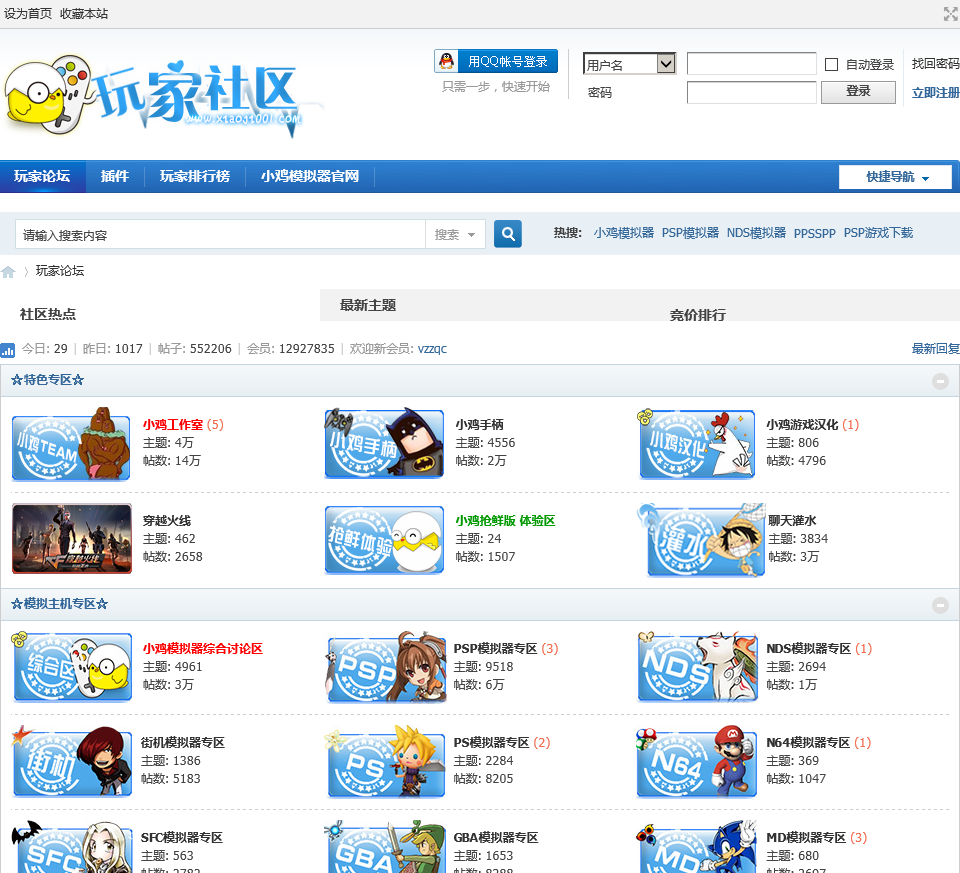The width and height of the screenshot is (960, 873).
Task: Click the 立即注册 link
Action: pyautogui.click(x=936, y=93)
